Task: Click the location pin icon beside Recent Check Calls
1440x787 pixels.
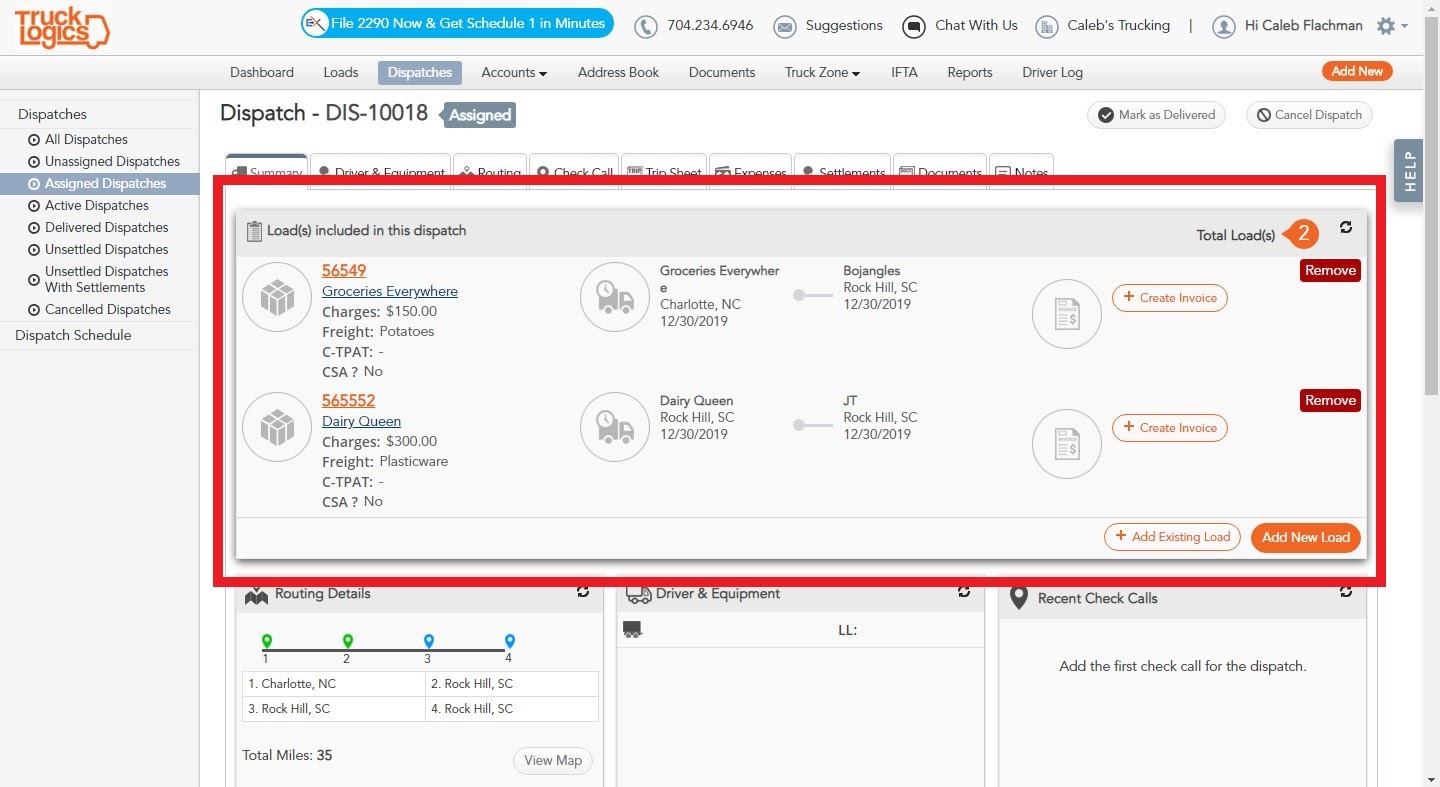Action: tap(1019, 598)
